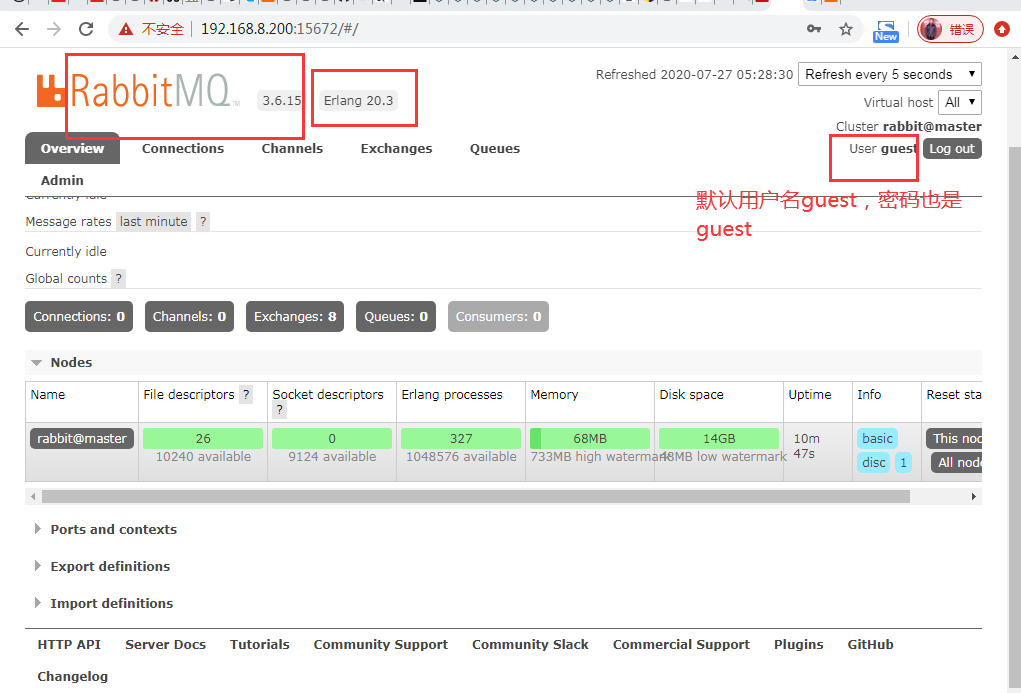1021x693 pixels.
Task: Click the File descriptors help icon
Action: (x=246, y=394)
